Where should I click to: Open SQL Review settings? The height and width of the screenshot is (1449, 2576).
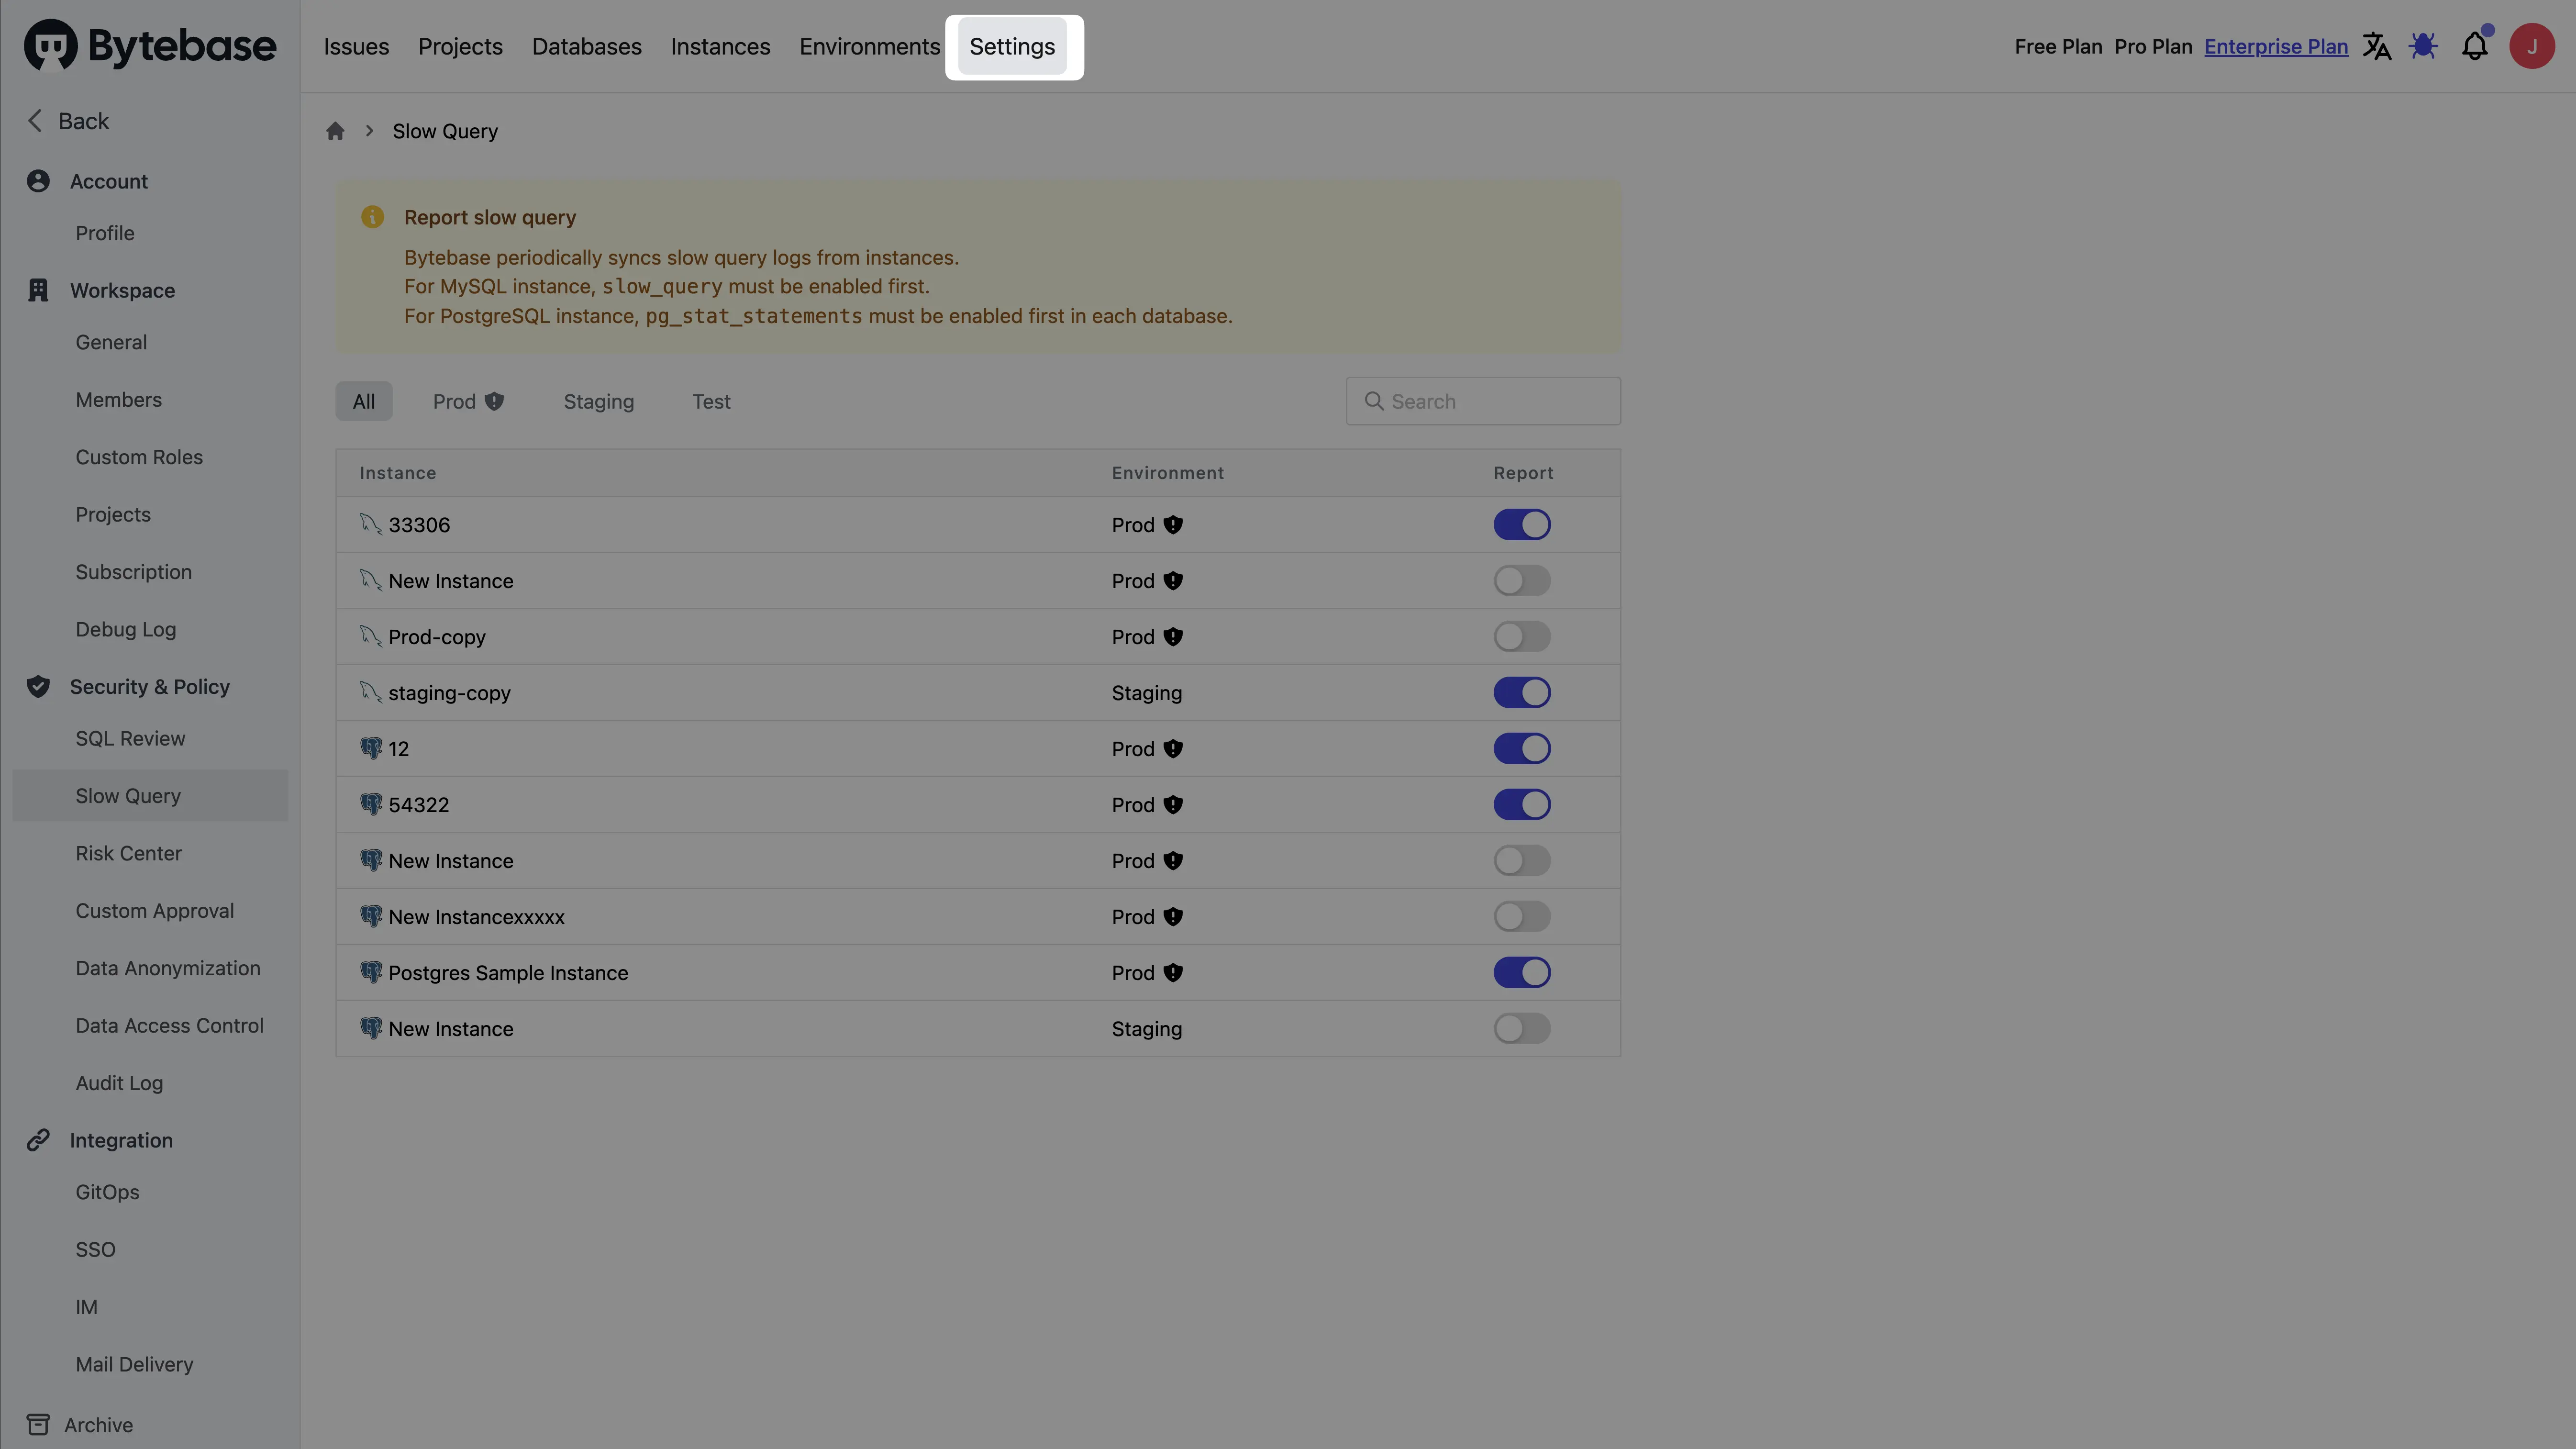click(130, 738)
